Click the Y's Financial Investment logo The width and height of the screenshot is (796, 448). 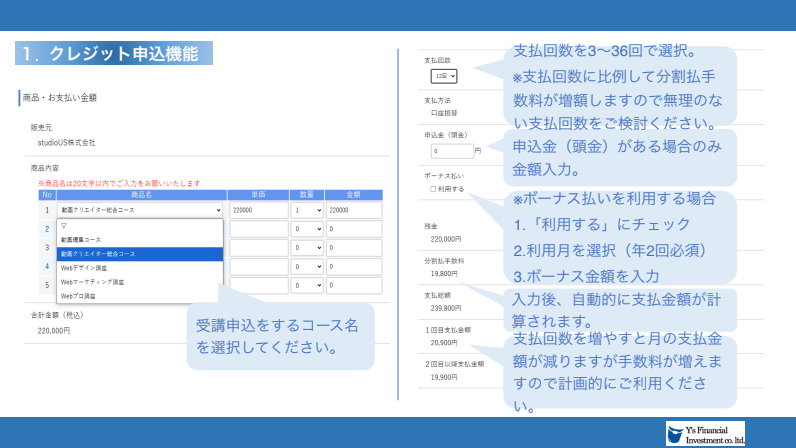[x=705, y=432]
